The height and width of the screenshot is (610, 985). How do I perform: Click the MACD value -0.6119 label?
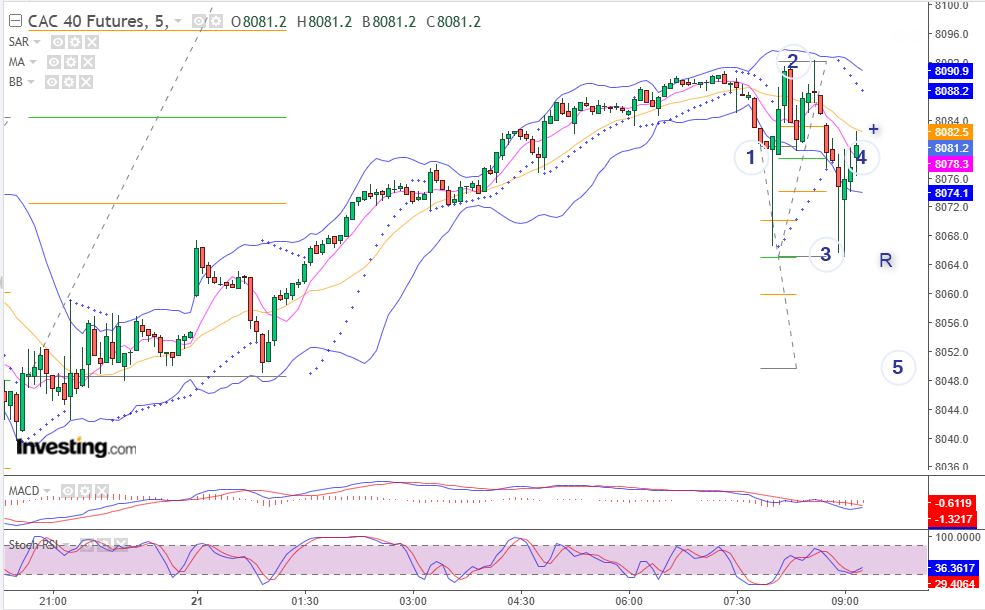click(952, 503)
